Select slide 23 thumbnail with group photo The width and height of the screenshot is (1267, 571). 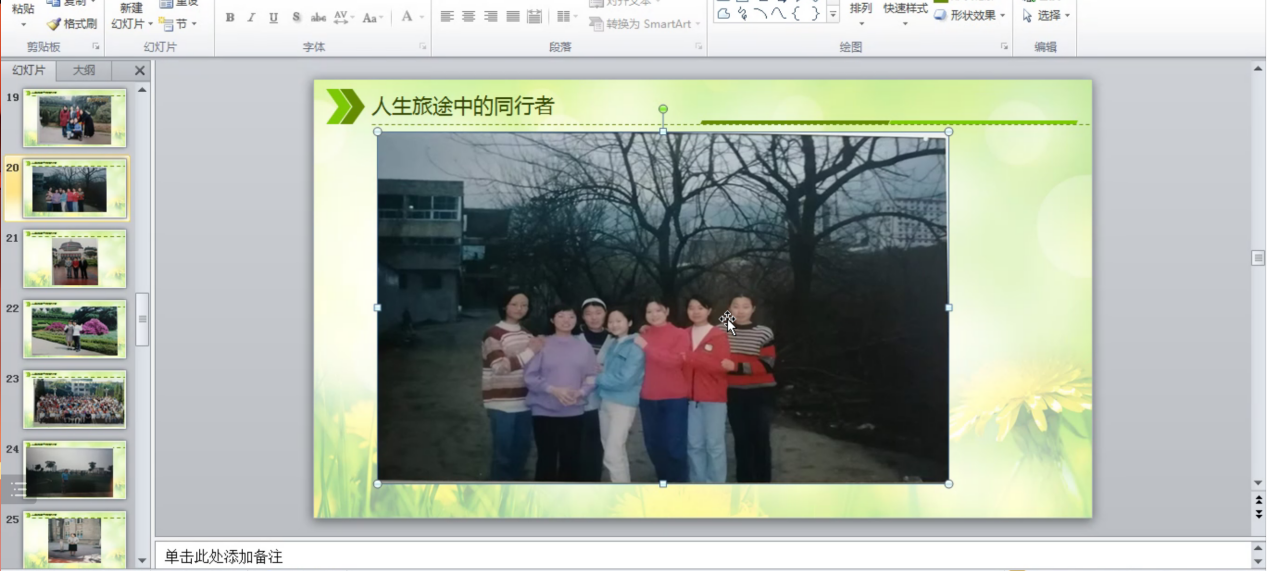(x=75, y=399)
